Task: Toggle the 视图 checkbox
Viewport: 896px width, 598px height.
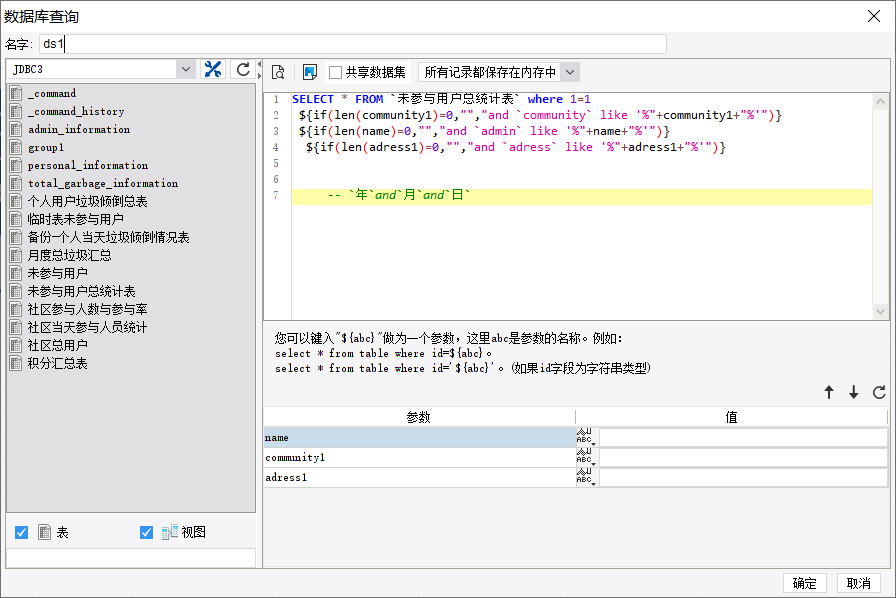Action: click(x=147, y=533)
